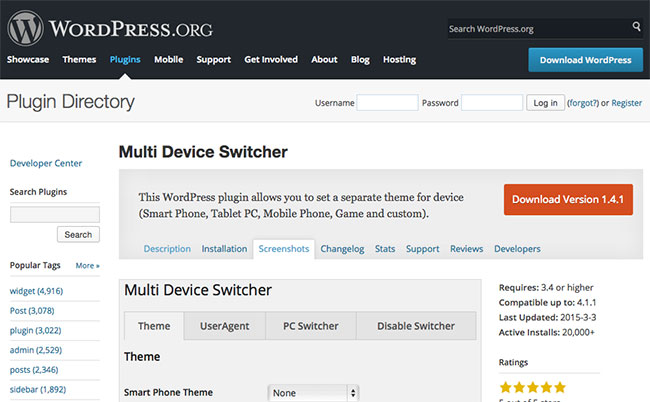Switch to the Description tab
This screenshot has height=402, width=650.
(x=167, y=249)
